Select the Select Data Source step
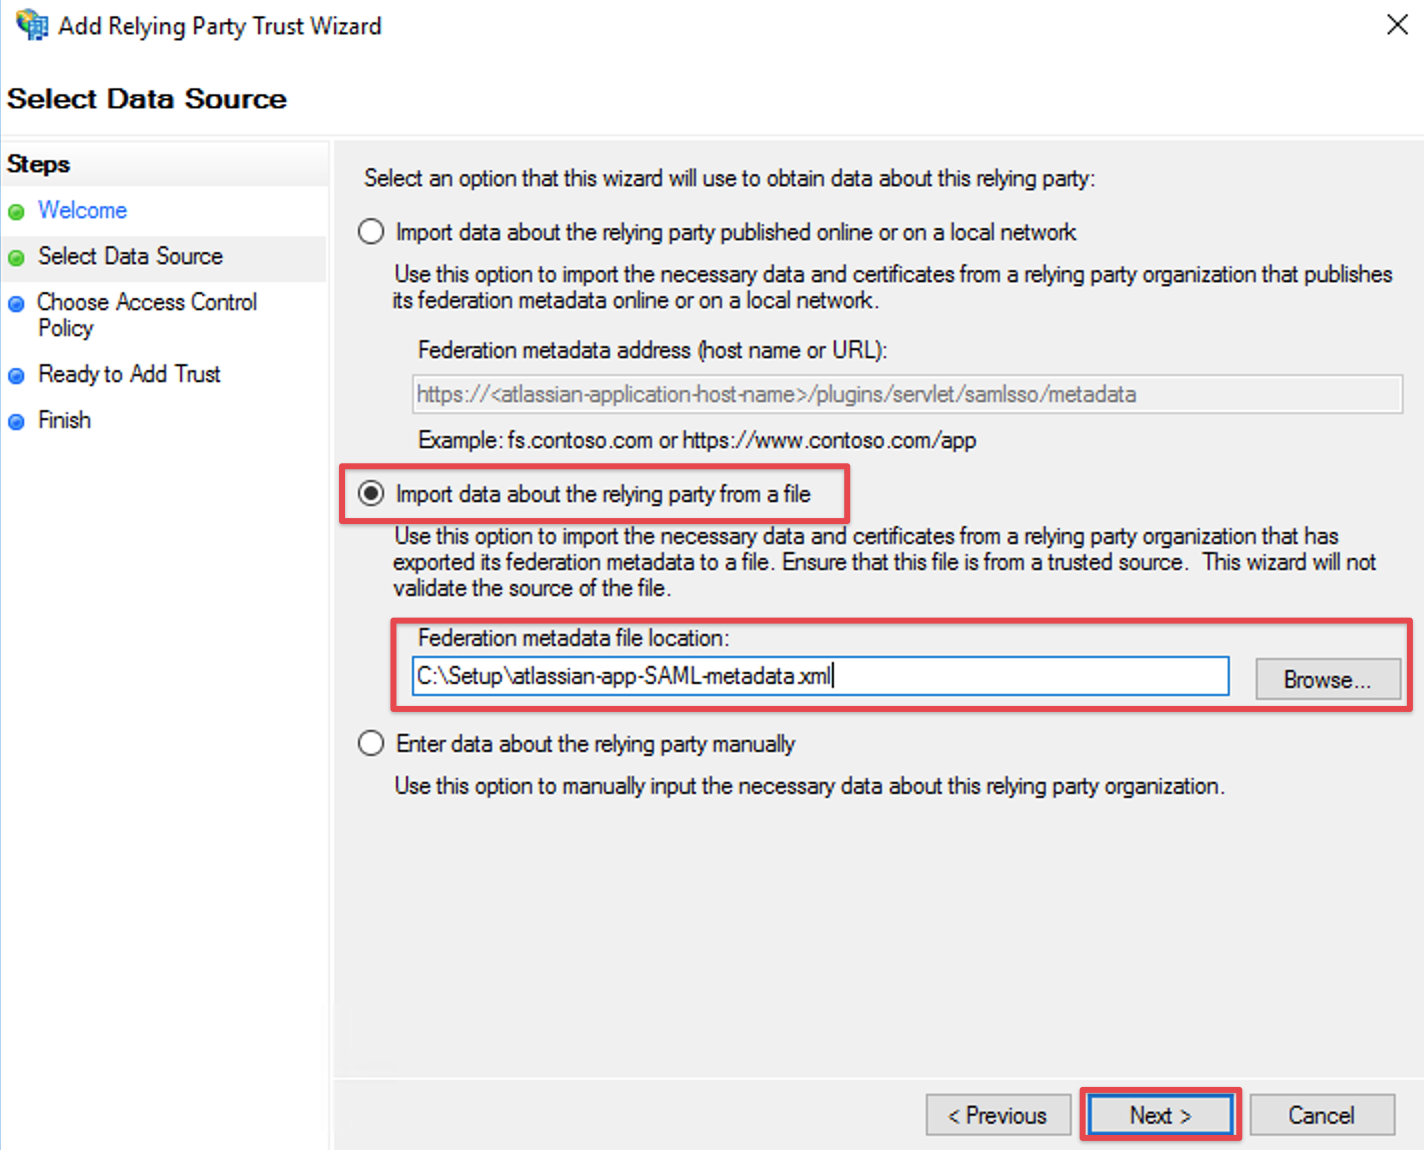Screen dimensions: 1424x1150 point(130,257)
